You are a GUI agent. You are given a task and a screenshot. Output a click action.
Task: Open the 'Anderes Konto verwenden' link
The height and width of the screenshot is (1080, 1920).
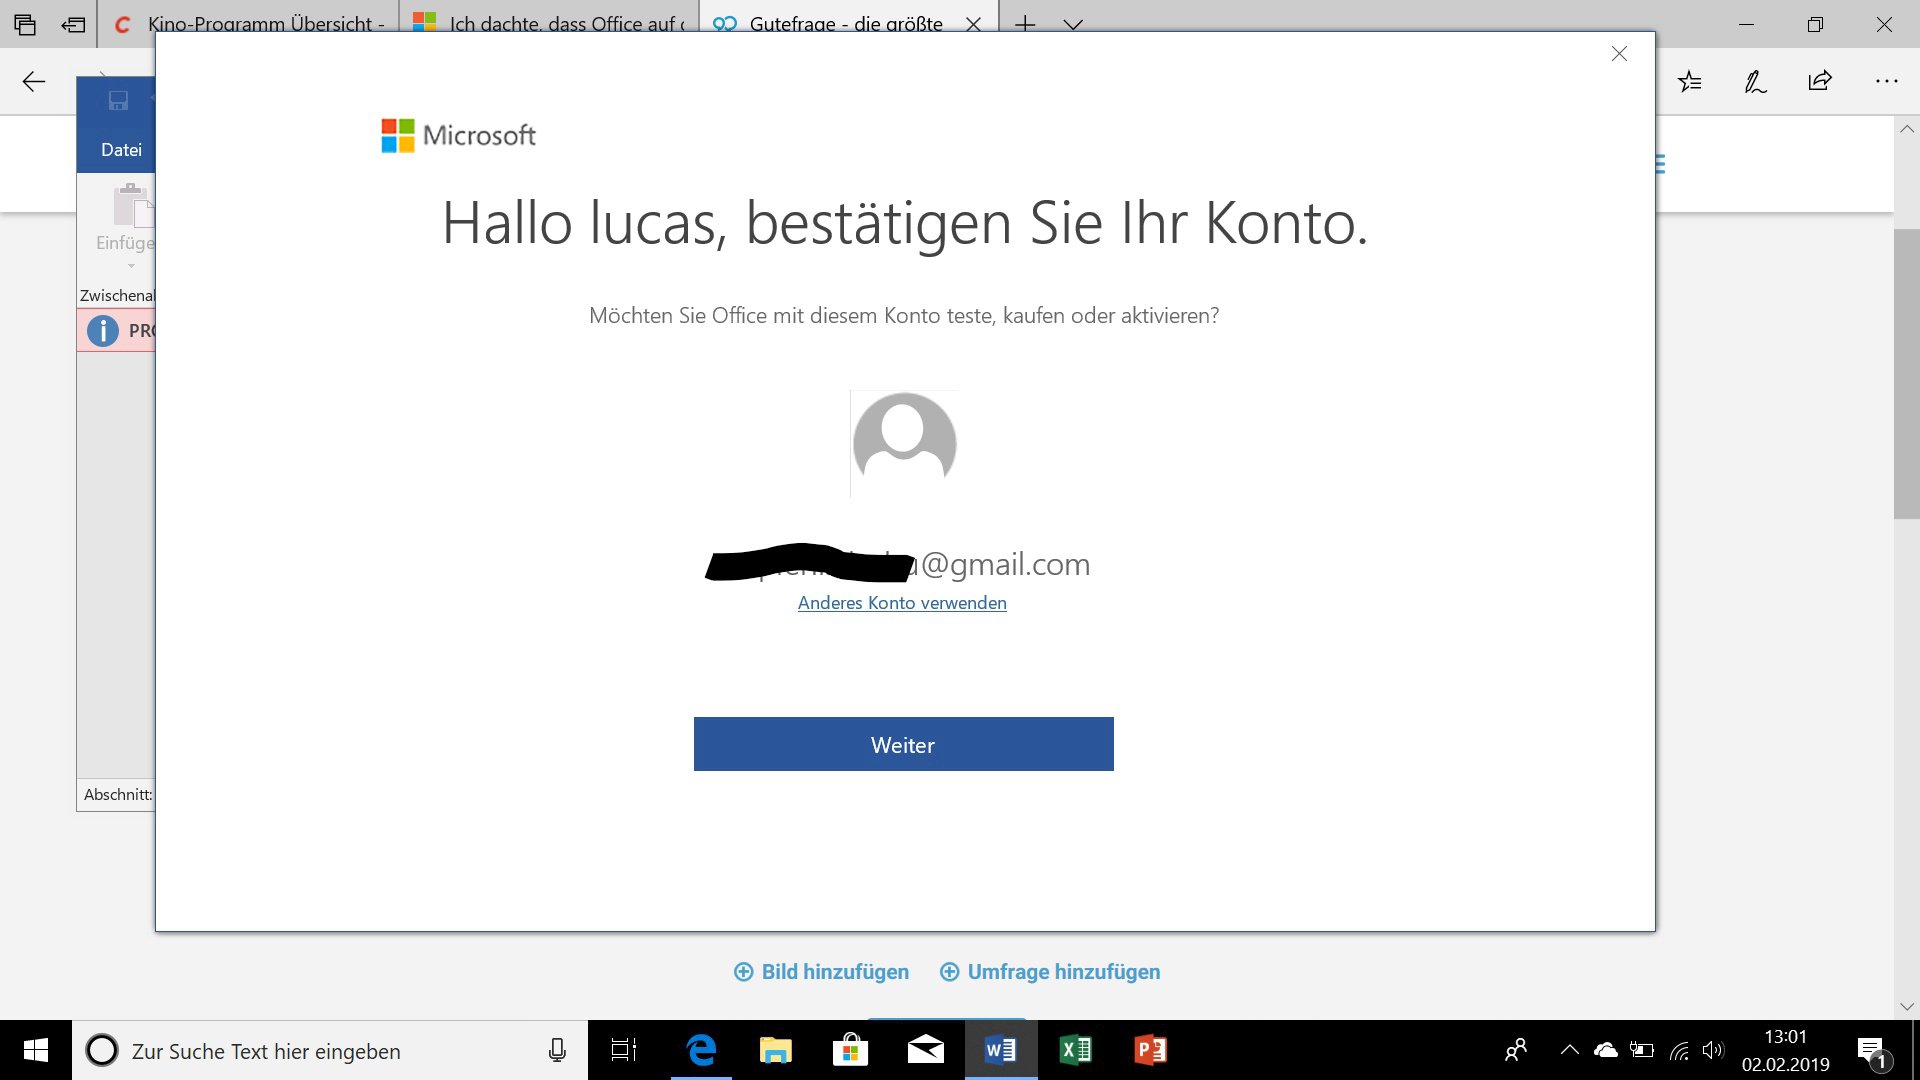click(902, 603)
